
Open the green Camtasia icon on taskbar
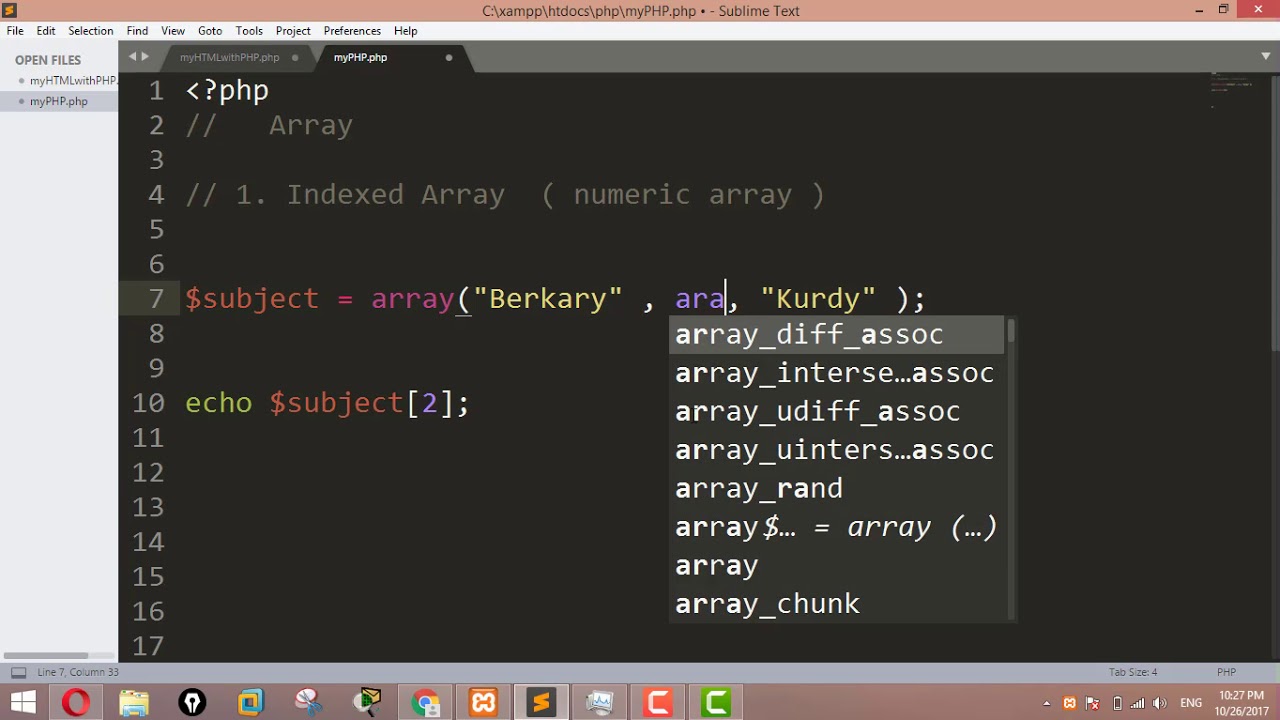point(716,703)
